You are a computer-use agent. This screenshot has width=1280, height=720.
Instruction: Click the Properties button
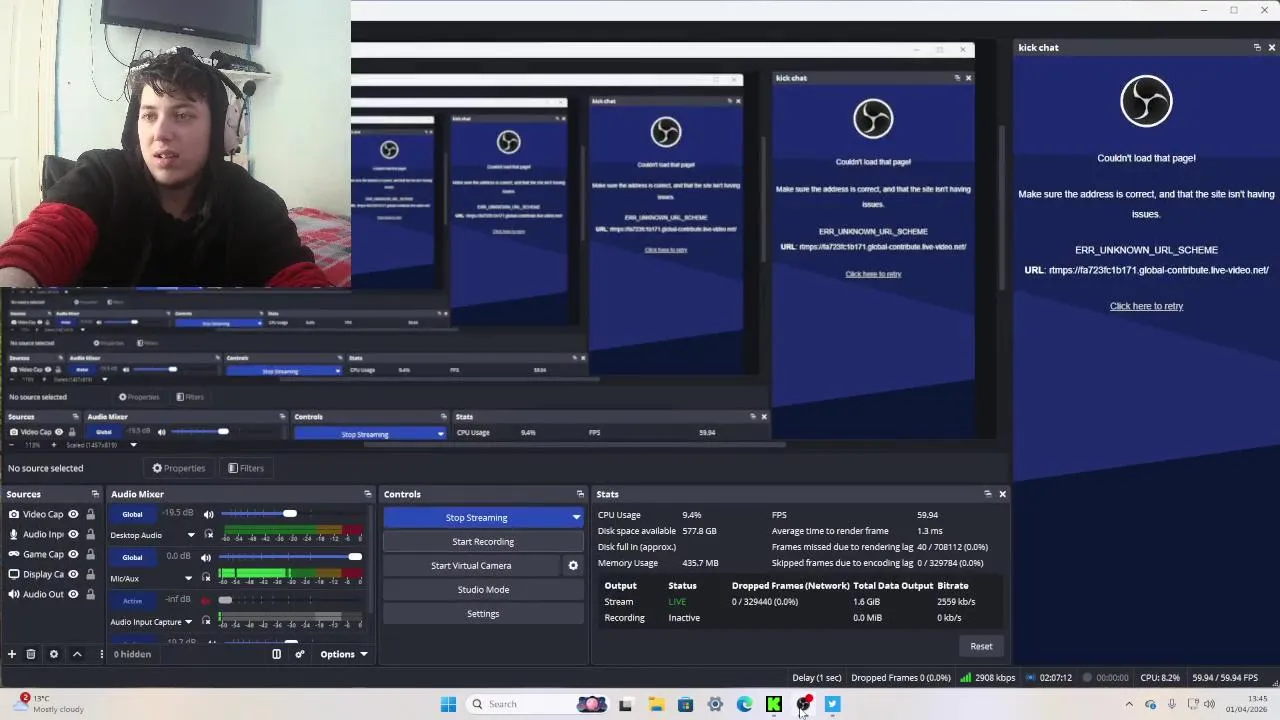tap(178, 468)
